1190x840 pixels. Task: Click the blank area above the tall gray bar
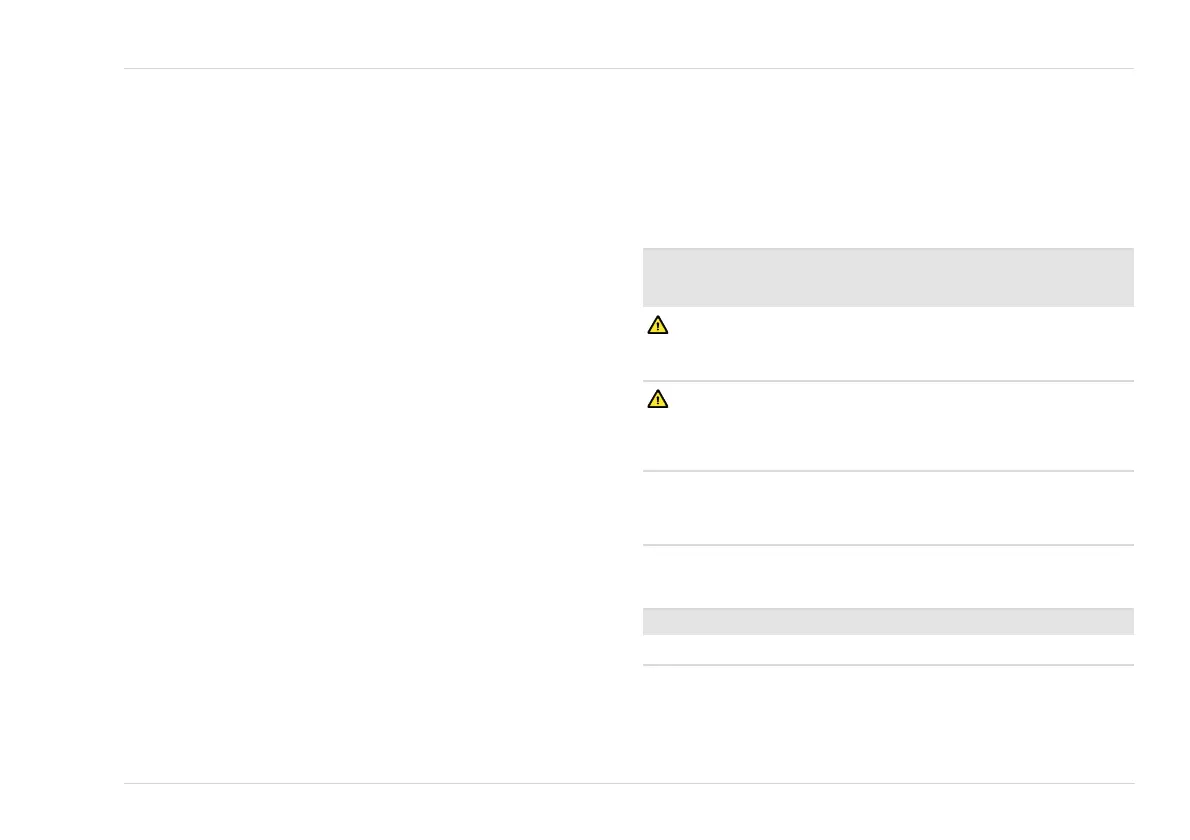(887, 160)
